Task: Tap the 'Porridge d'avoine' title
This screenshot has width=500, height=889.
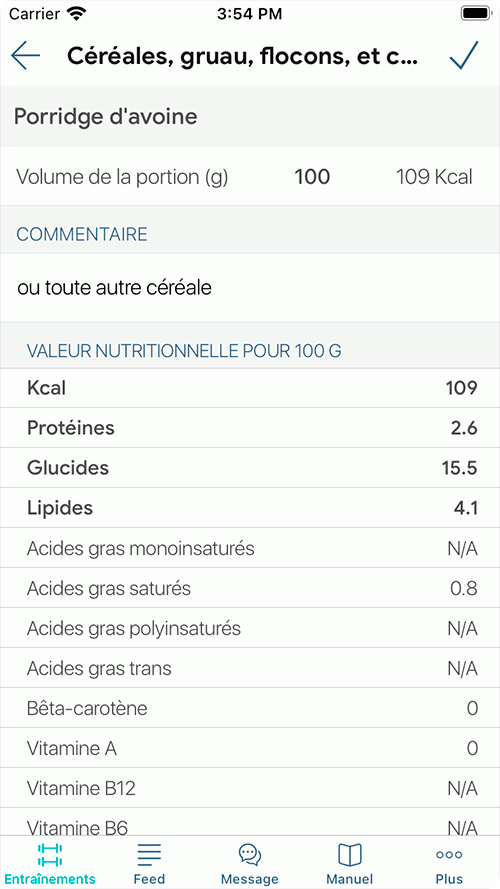Action: (x=105, y=117)
